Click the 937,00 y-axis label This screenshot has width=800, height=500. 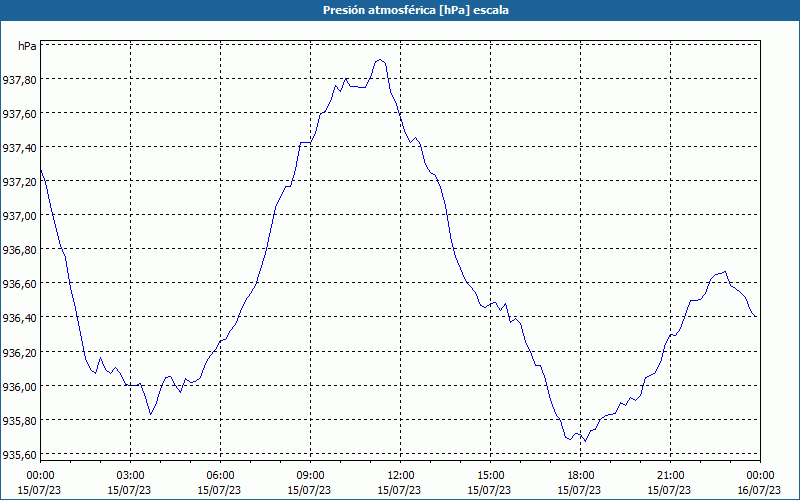19,216
